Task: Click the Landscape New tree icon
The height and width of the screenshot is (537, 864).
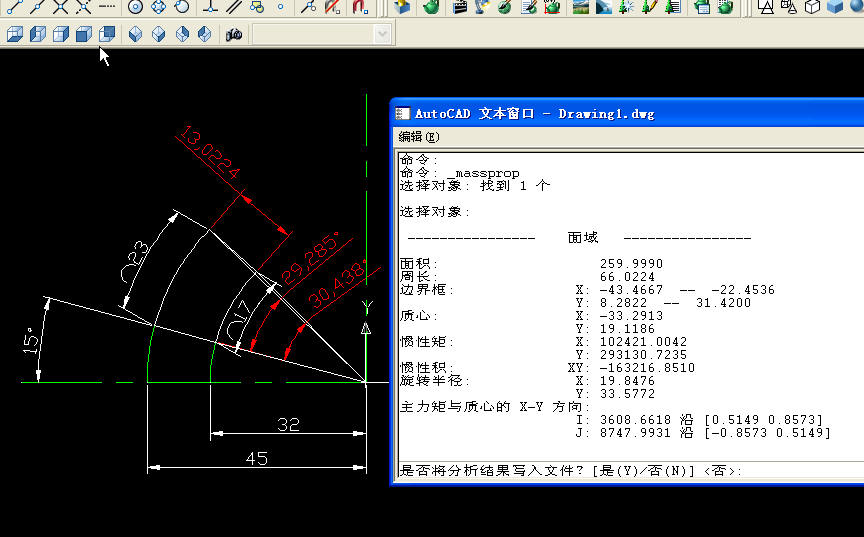Action: (627, 7)
